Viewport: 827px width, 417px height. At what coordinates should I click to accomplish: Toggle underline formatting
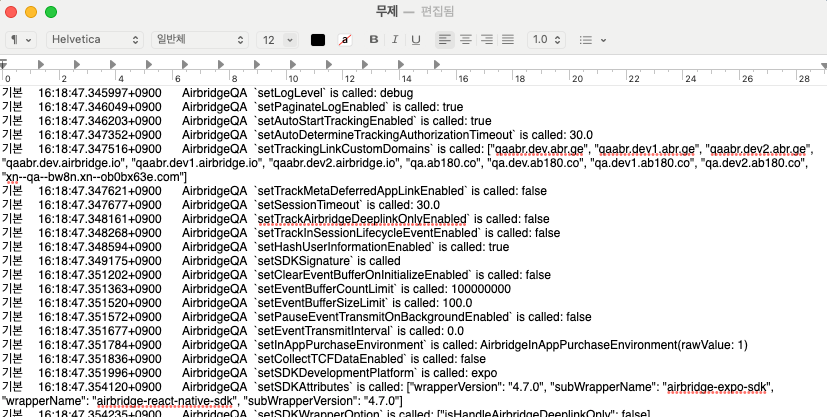pos(416,40)
